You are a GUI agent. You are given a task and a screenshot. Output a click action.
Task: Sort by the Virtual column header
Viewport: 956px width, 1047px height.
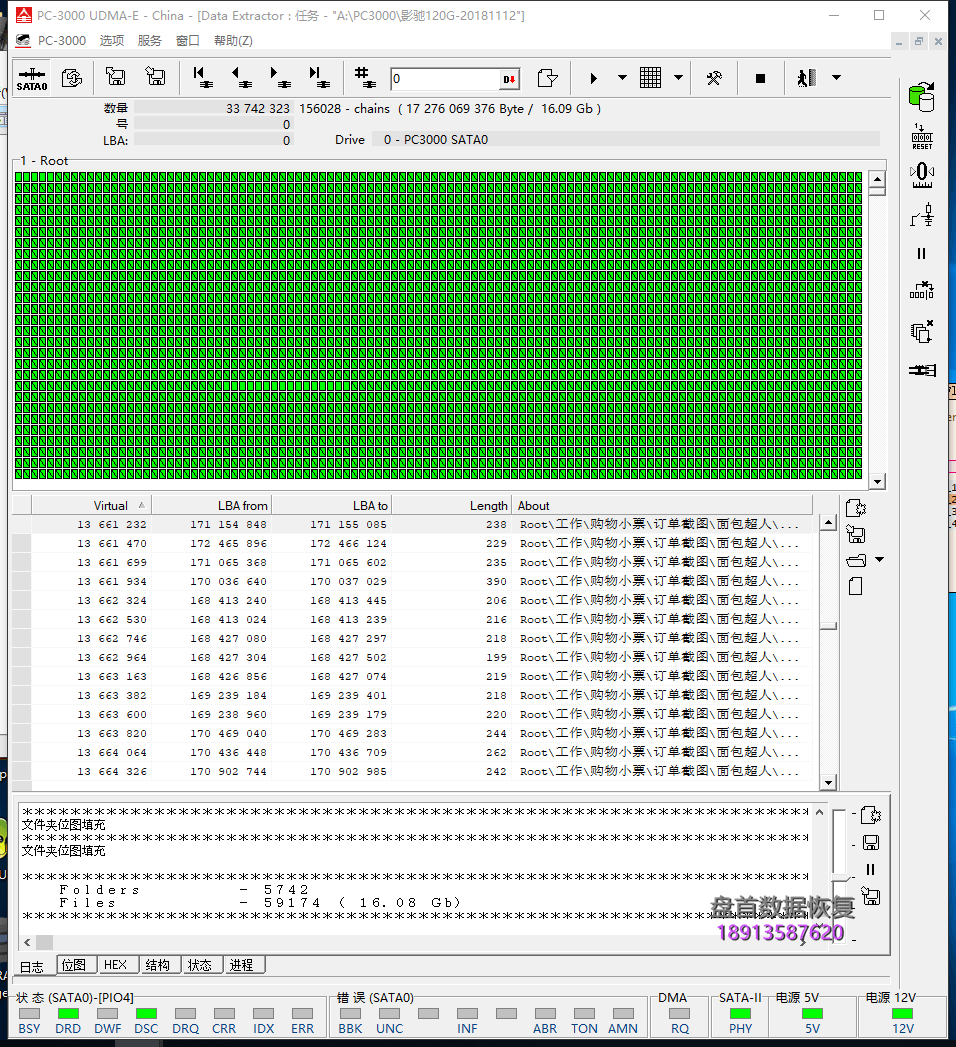91,505
